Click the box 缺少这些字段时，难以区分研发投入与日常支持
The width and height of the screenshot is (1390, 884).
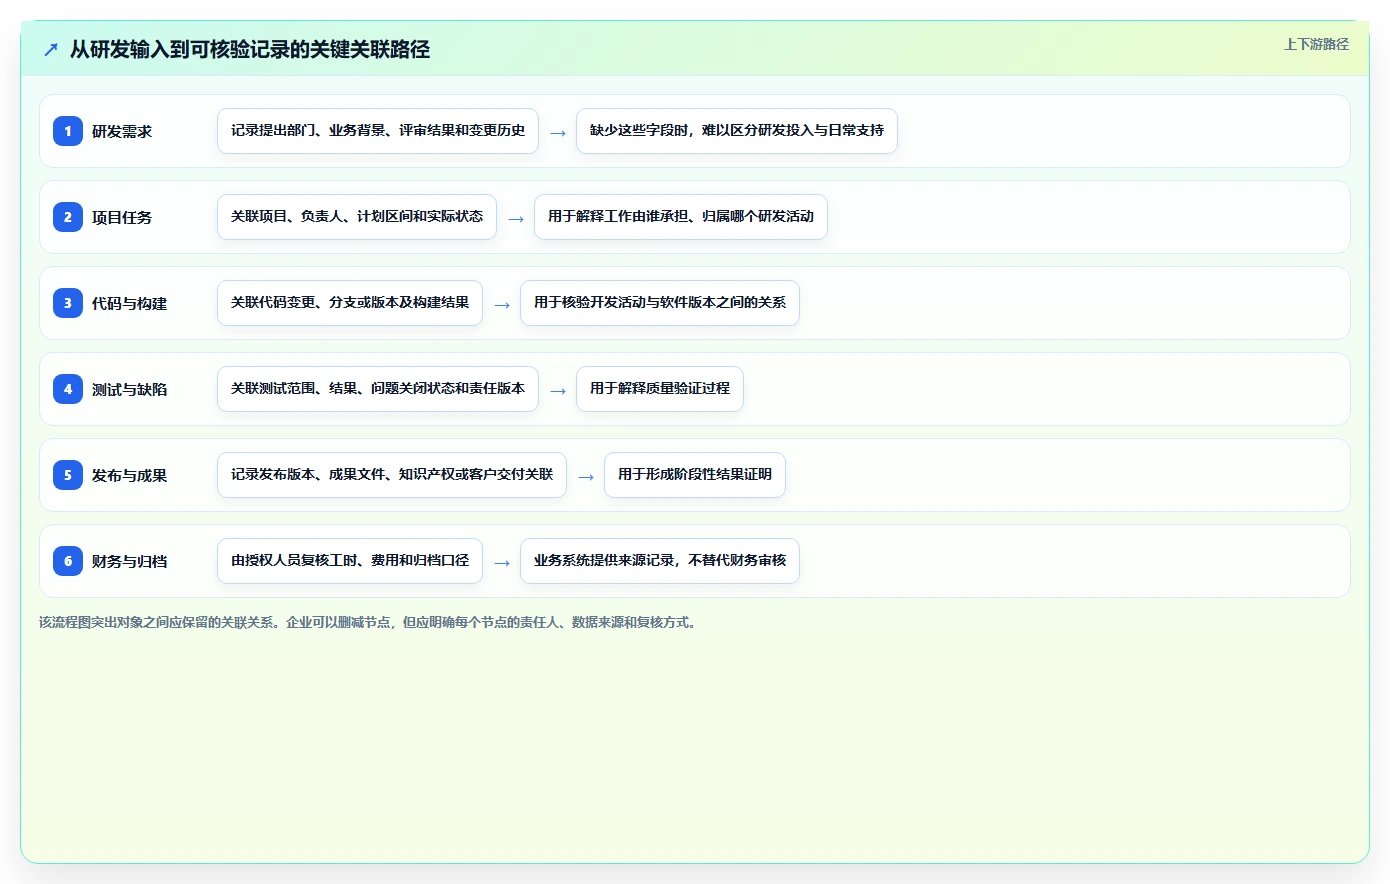737,131
